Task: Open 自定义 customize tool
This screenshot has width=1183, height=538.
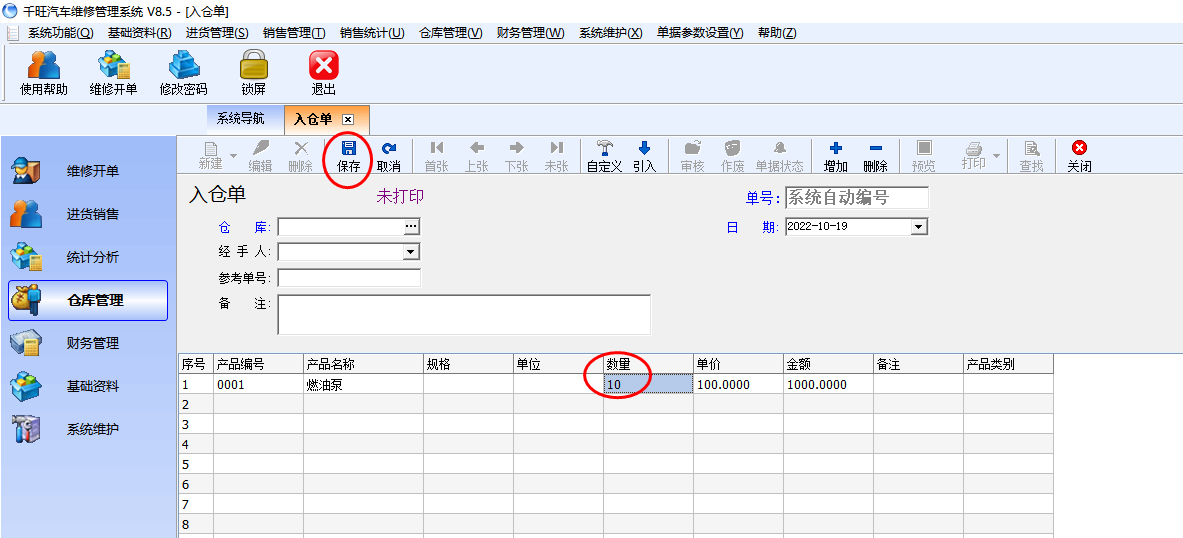Action: (x=604, y=157)
